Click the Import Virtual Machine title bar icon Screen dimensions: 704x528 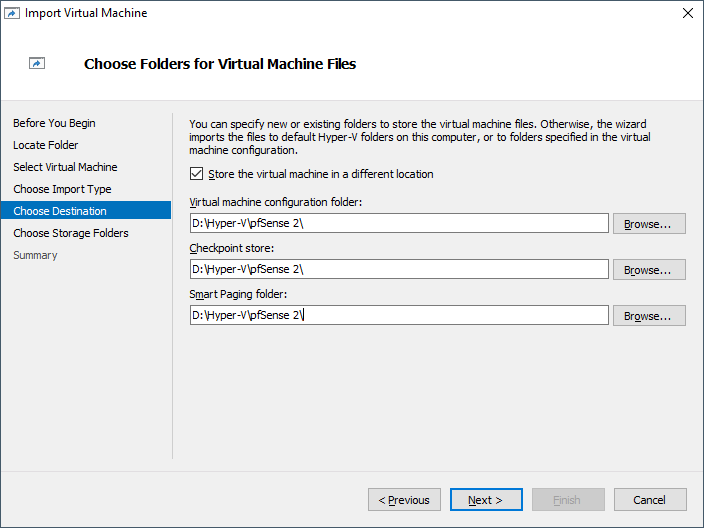[x=13, y=13]
